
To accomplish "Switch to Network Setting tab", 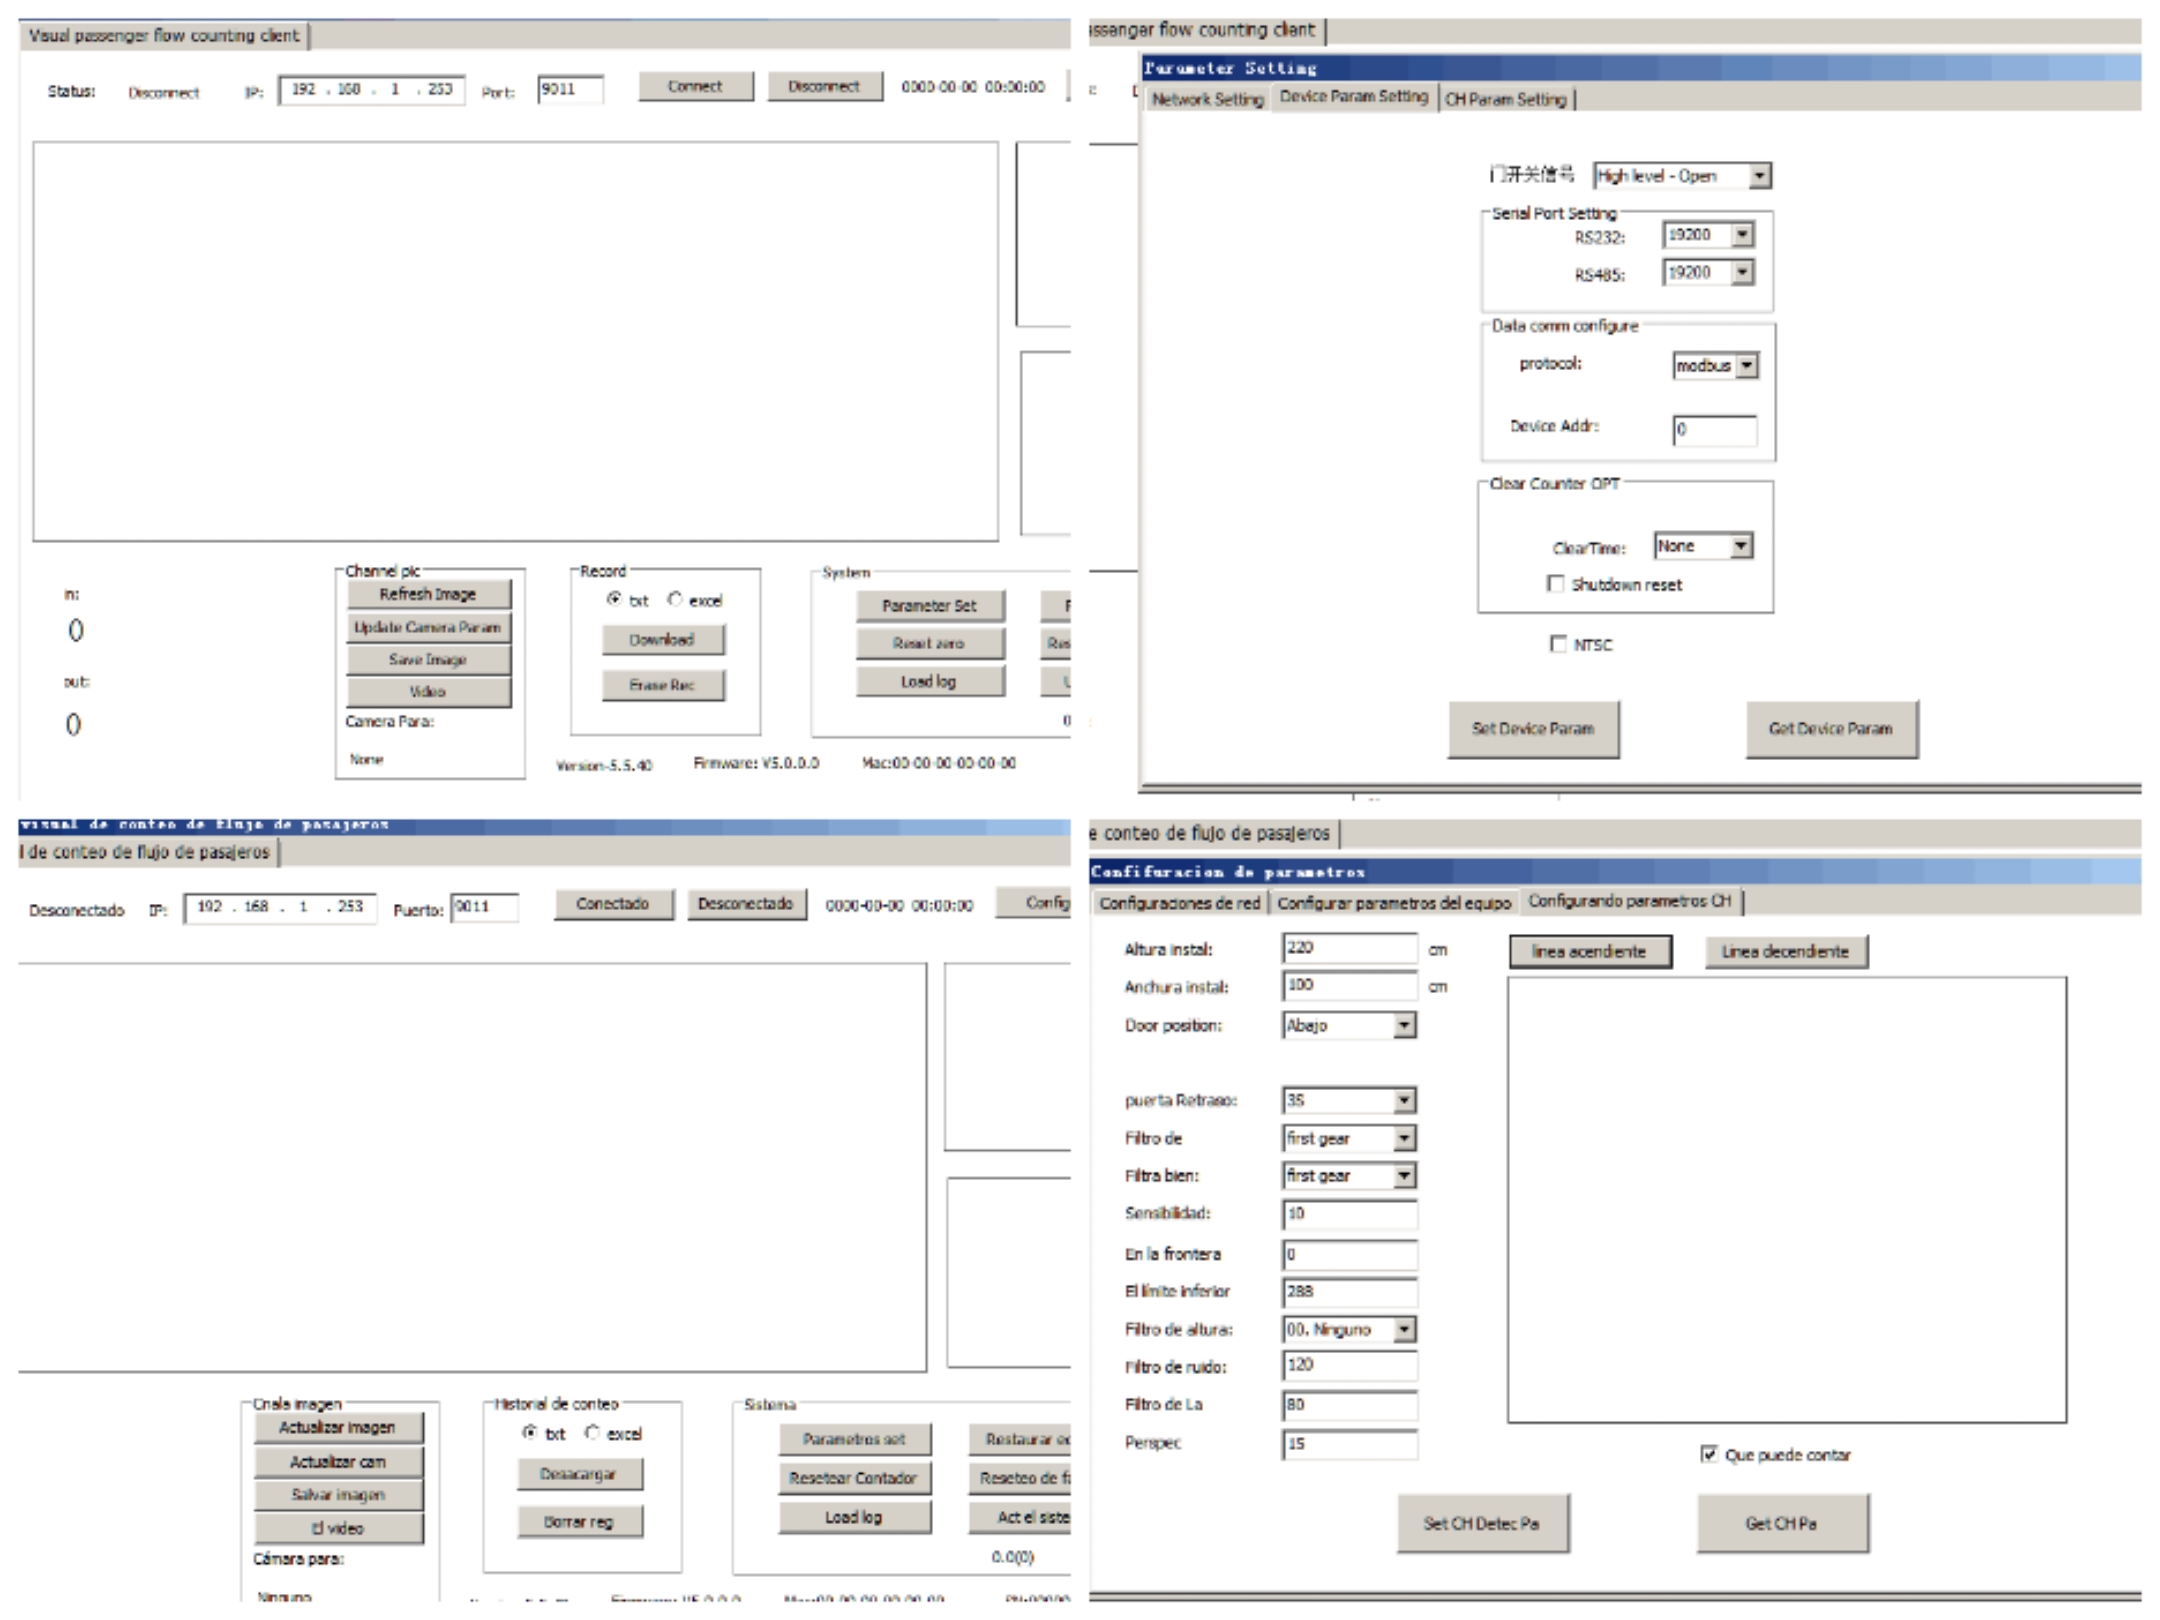I will point(1207,100).
